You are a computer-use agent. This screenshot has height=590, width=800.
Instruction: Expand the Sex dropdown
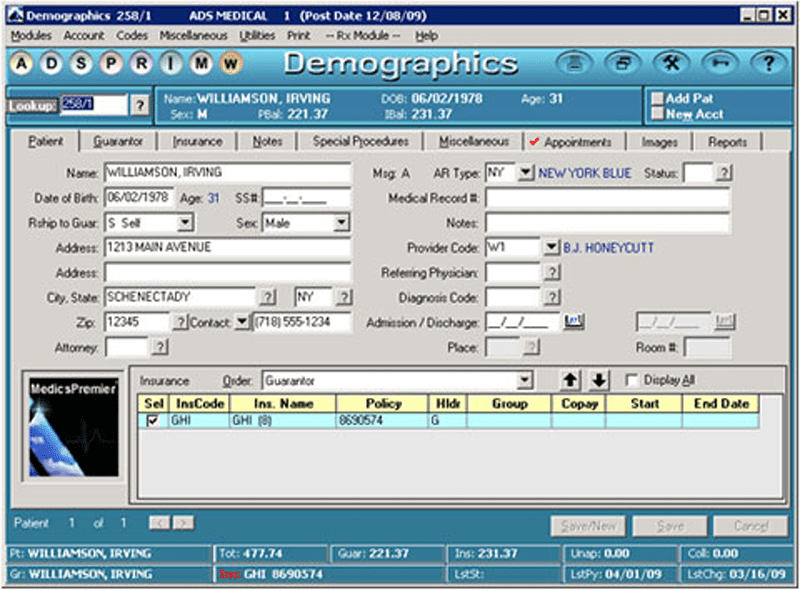[342, 223]
